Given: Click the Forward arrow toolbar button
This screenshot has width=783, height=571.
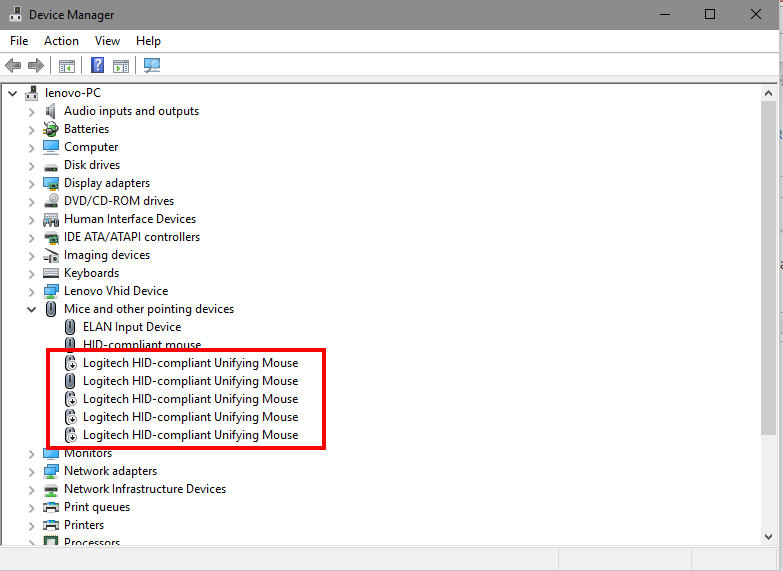Looking at the screenshot, I should [x=36, y=66].
